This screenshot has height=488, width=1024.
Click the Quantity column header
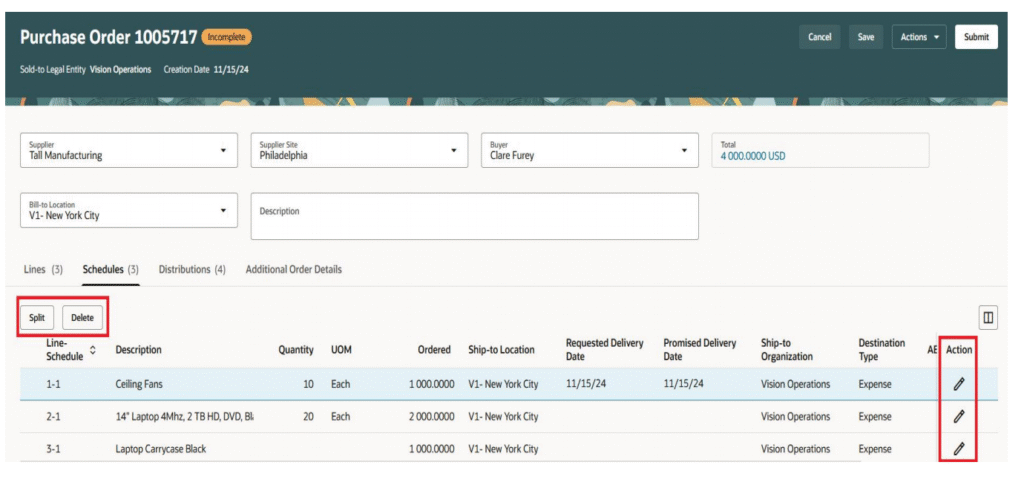tap(296, 350)
